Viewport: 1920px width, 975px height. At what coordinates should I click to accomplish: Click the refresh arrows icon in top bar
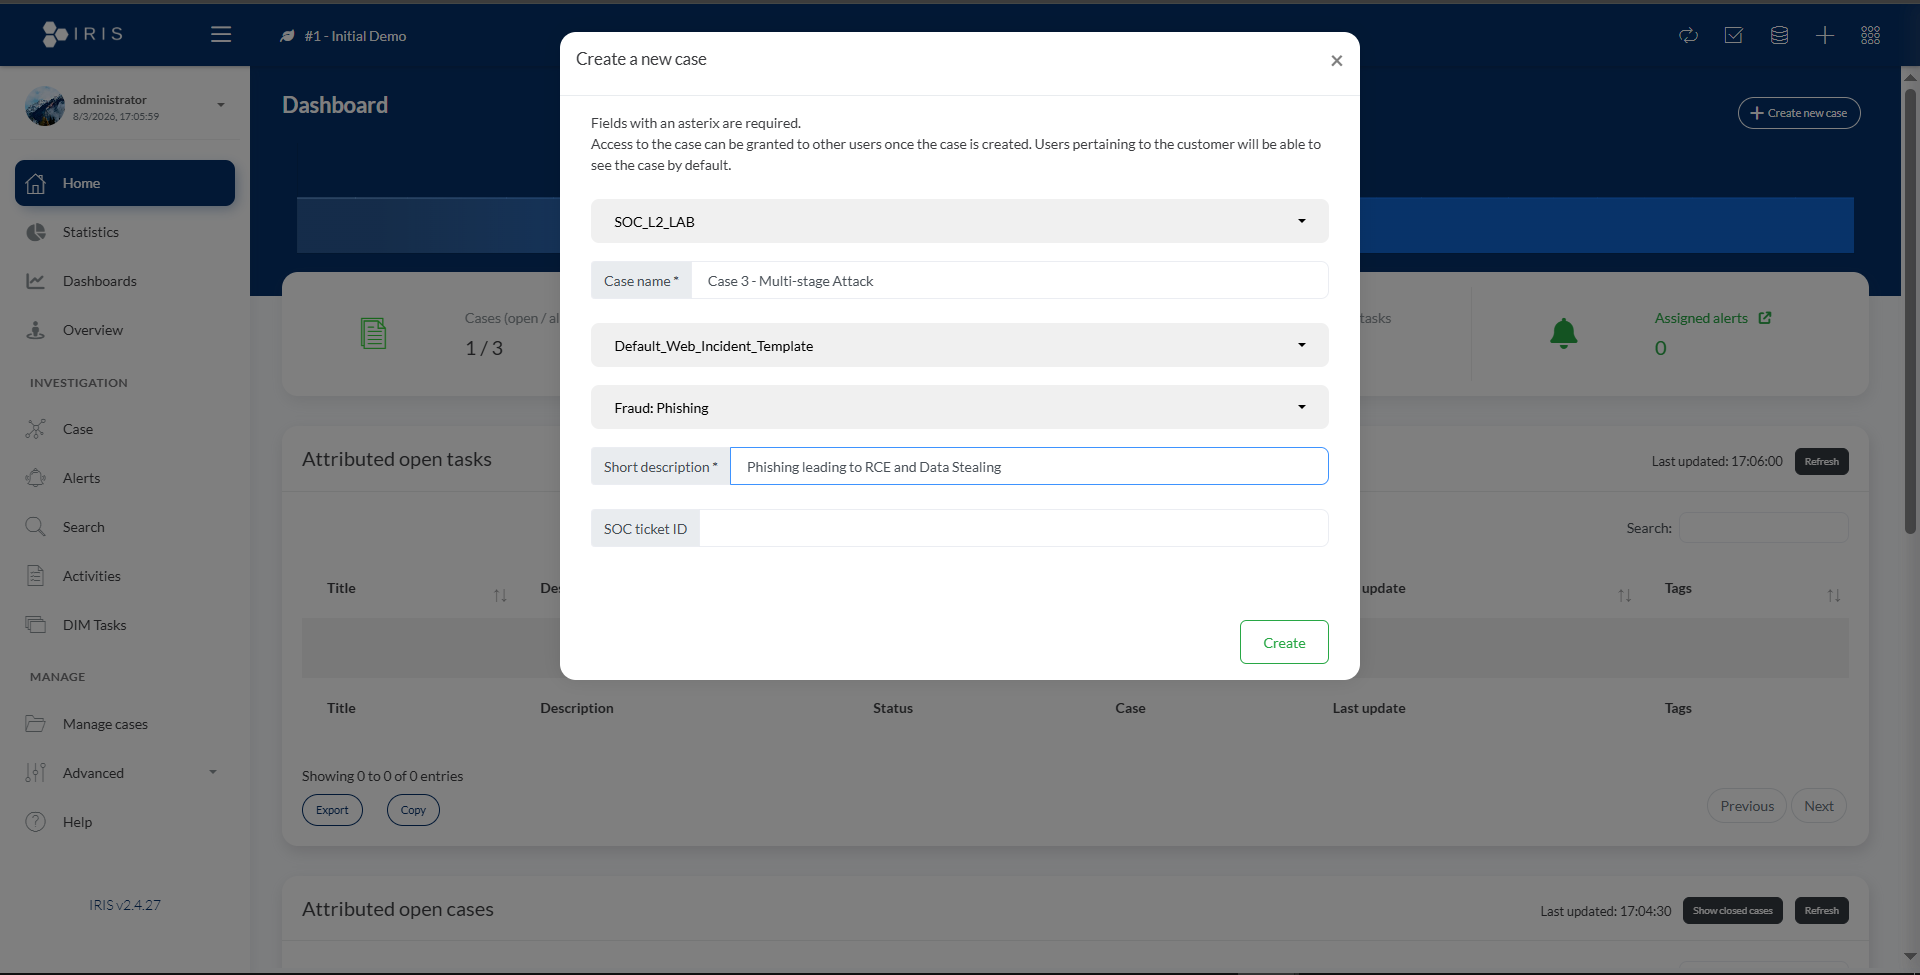[1688, 36]
